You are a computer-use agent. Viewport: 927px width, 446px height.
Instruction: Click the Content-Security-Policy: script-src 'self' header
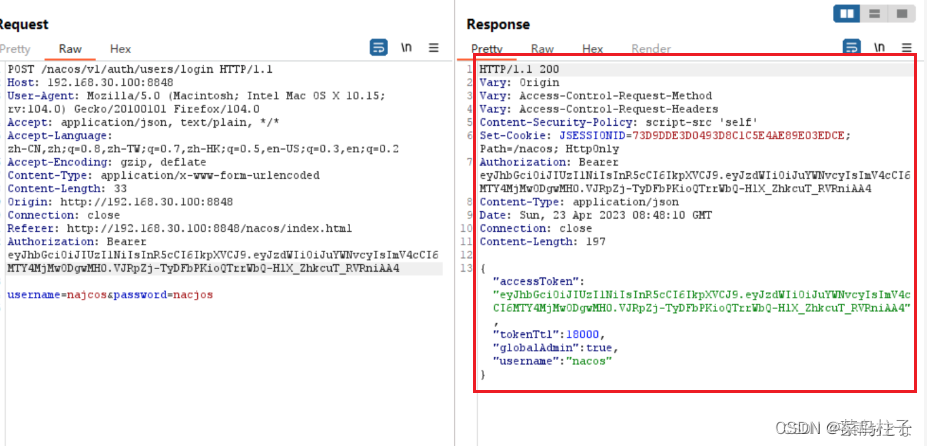618,122
